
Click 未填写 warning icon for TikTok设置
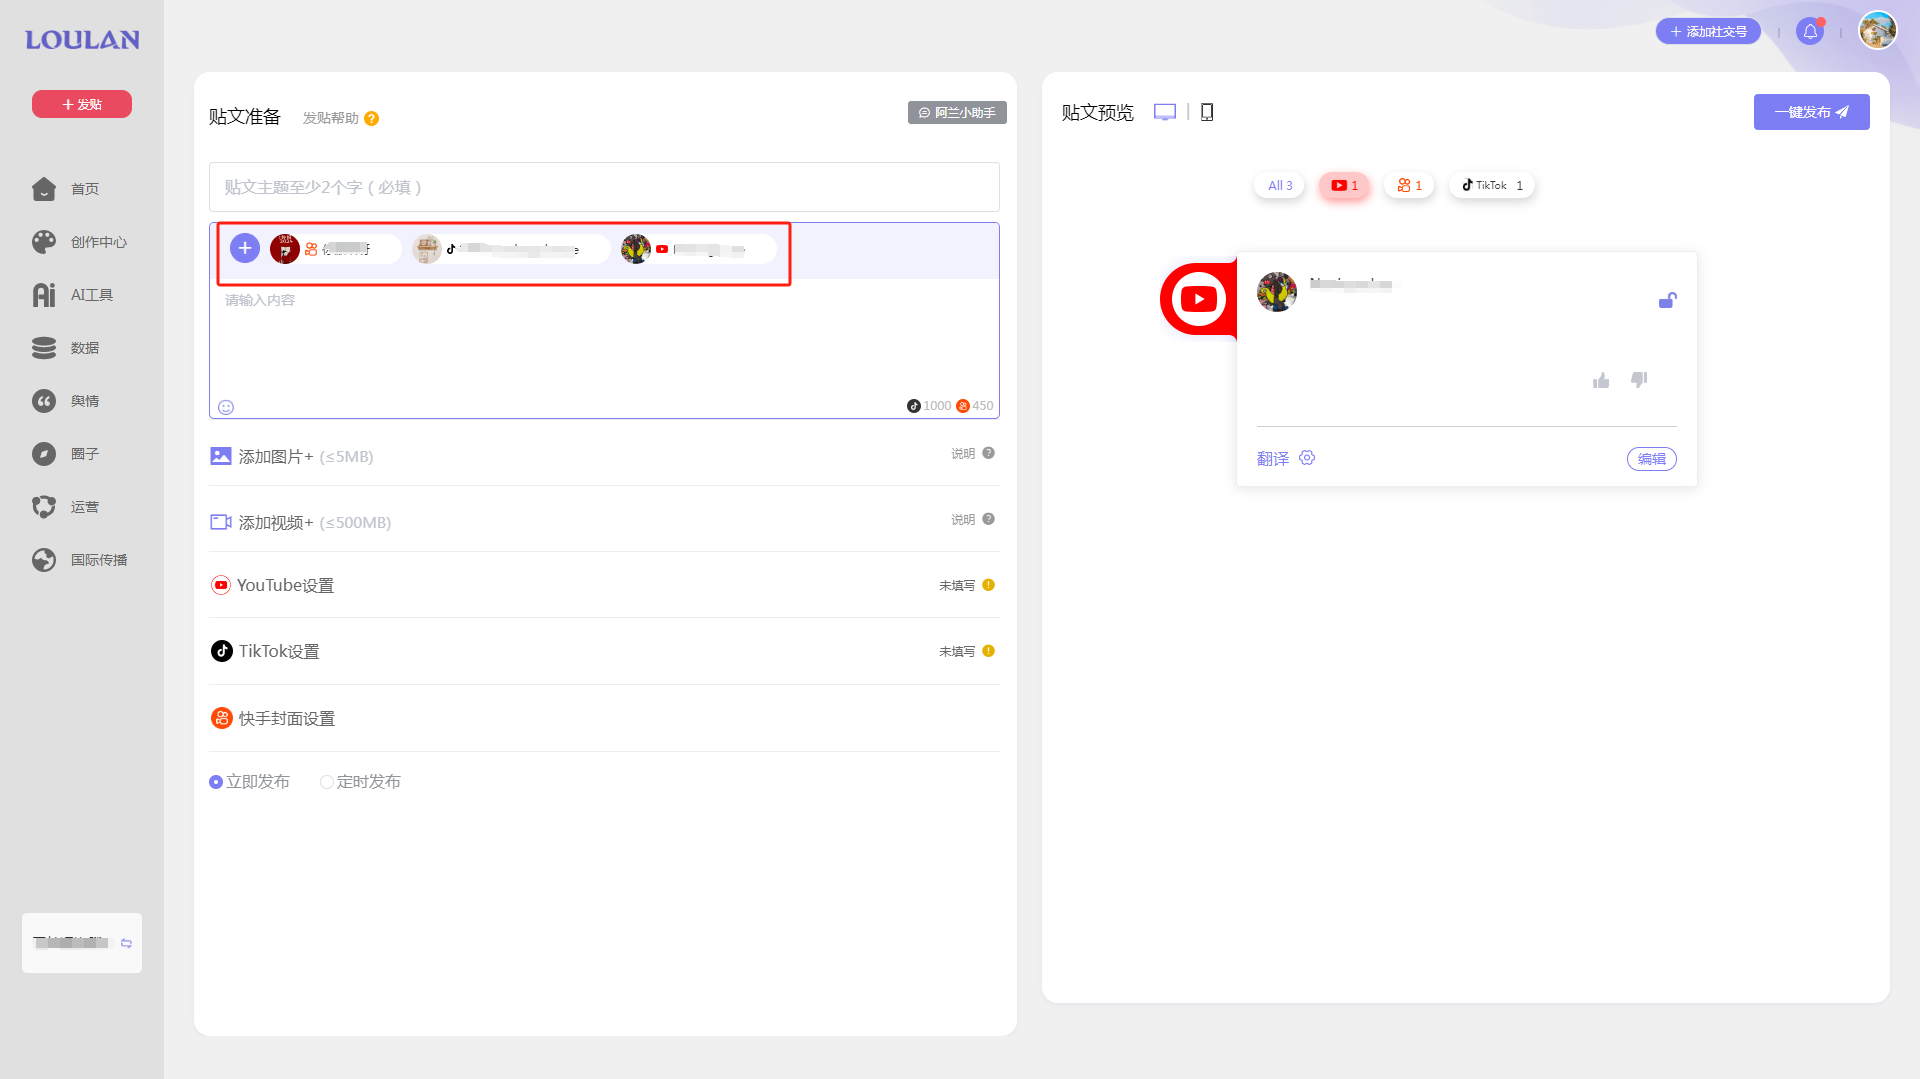[988, 651]
